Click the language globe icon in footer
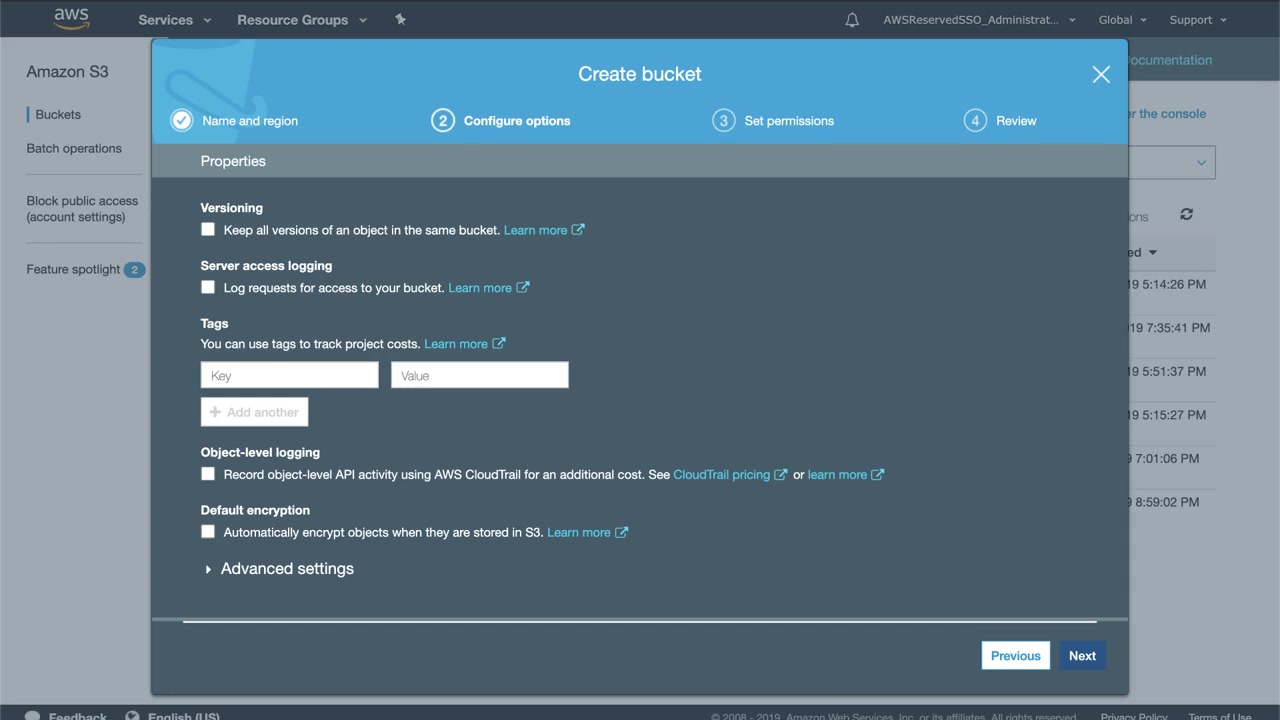The width and height of the screenshot is (1280, 720). coord(133,715)
